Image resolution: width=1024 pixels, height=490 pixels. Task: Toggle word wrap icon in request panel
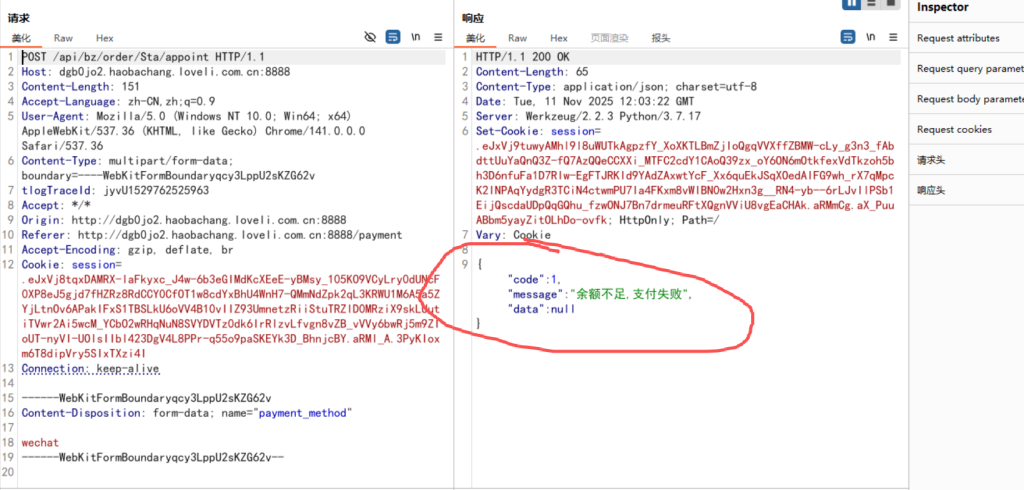[393, 37]
